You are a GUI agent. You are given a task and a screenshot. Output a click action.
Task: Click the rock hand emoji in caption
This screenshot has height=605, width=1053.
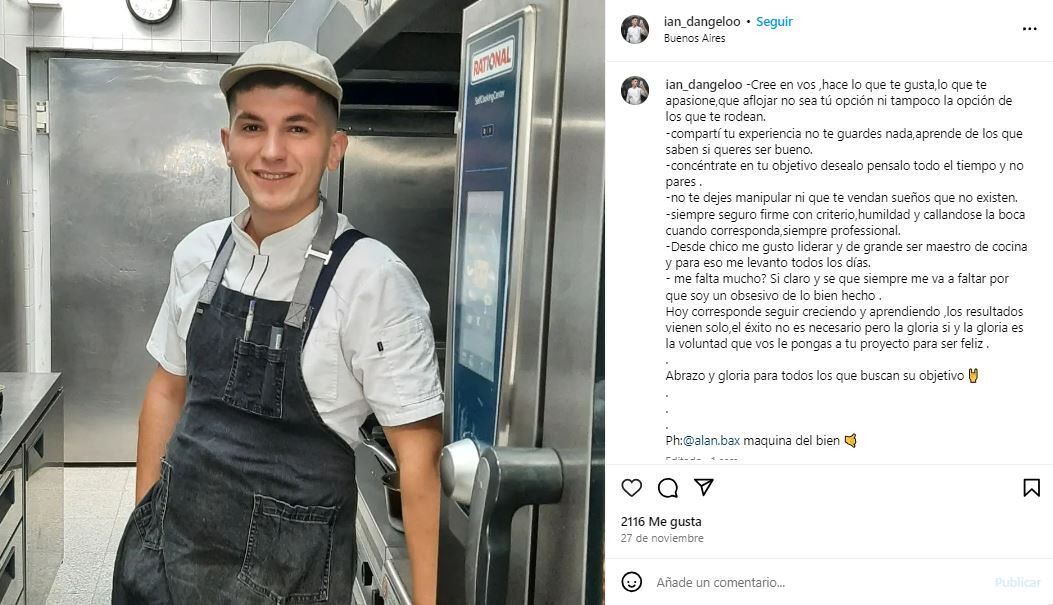(x=973, y=375)
